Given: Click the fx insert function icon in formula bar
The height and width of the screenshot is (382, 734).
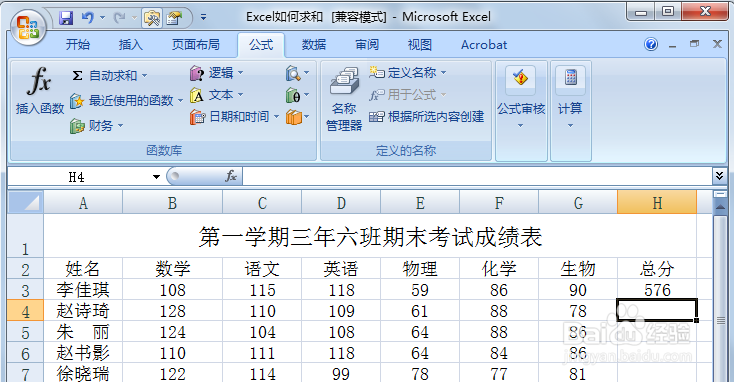Looking at the screenshot, I should (231, 176).
